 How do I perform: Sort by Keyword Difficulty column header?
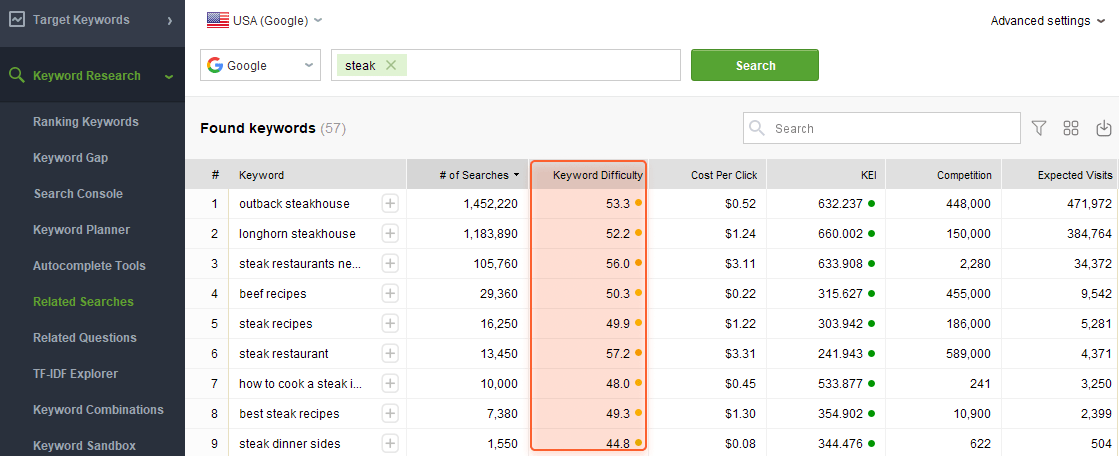[x=589, y=175]
